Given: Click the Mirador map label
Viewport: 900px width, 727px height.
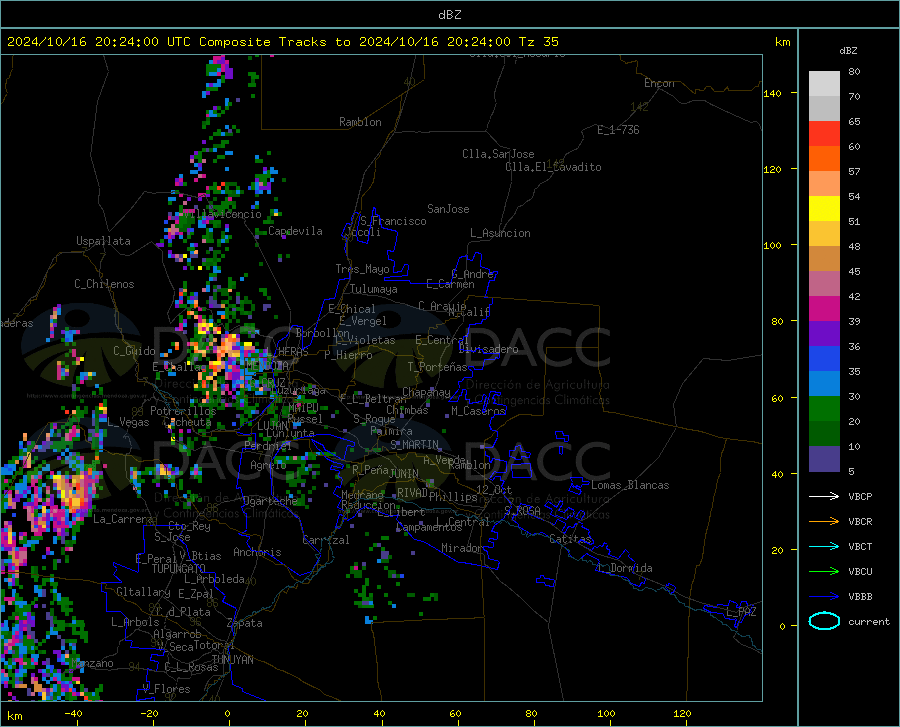Looking at the screenshot, I should click(x=462, y=549).
